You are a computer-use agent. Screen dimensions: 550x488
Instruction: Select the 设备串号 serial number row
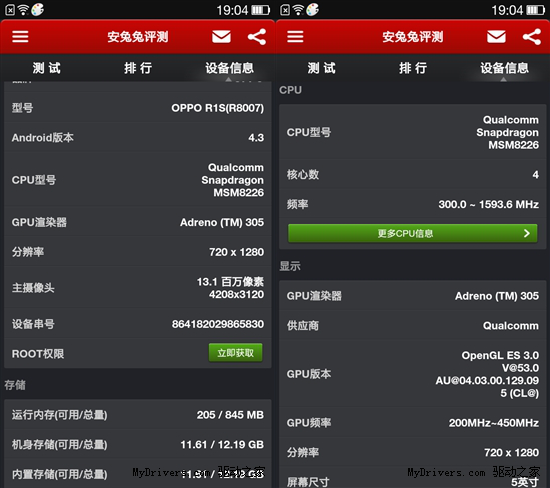pos(138,324)
